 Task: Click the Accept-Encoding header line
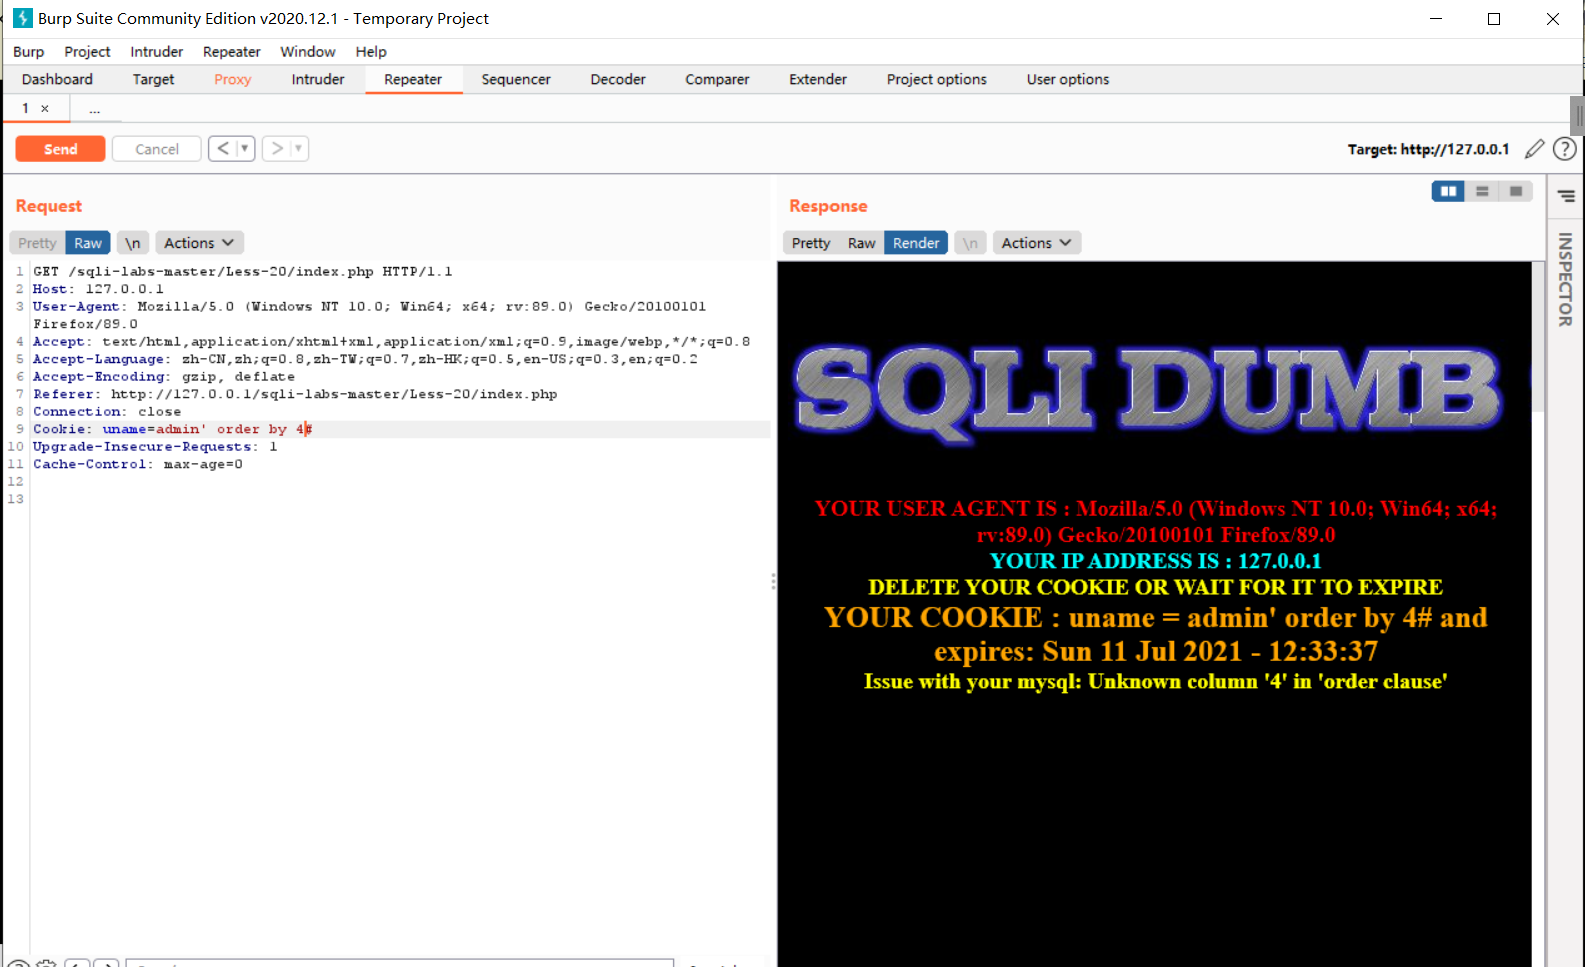pos(164,377)
